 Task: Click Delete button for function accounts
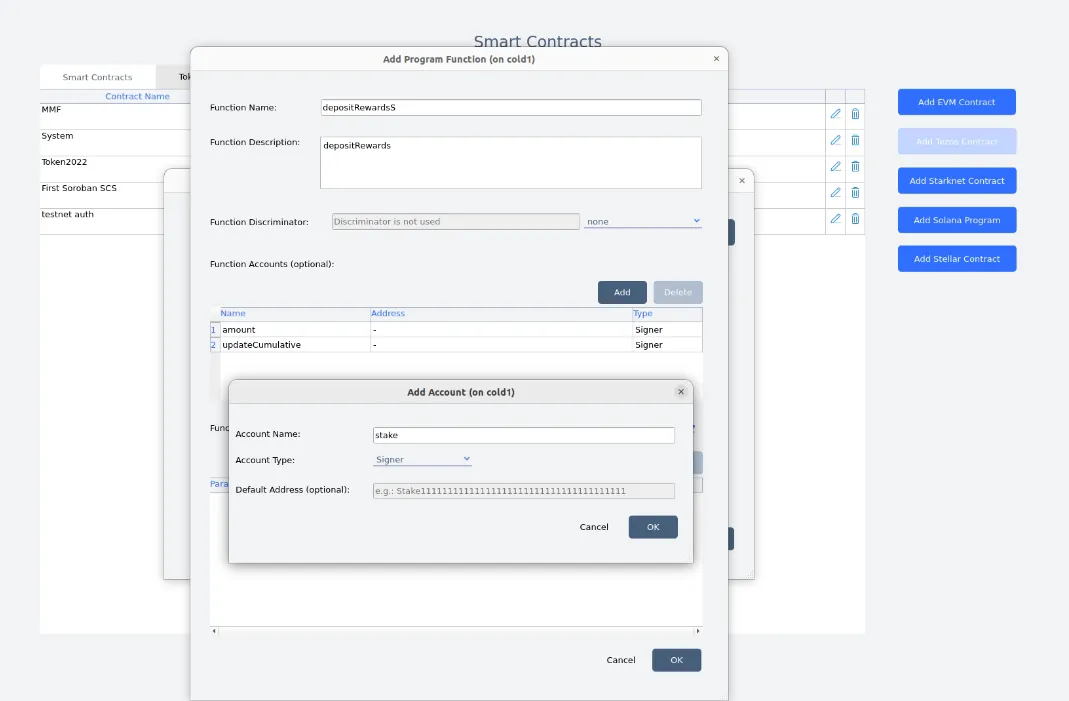[x=678, y=293]
